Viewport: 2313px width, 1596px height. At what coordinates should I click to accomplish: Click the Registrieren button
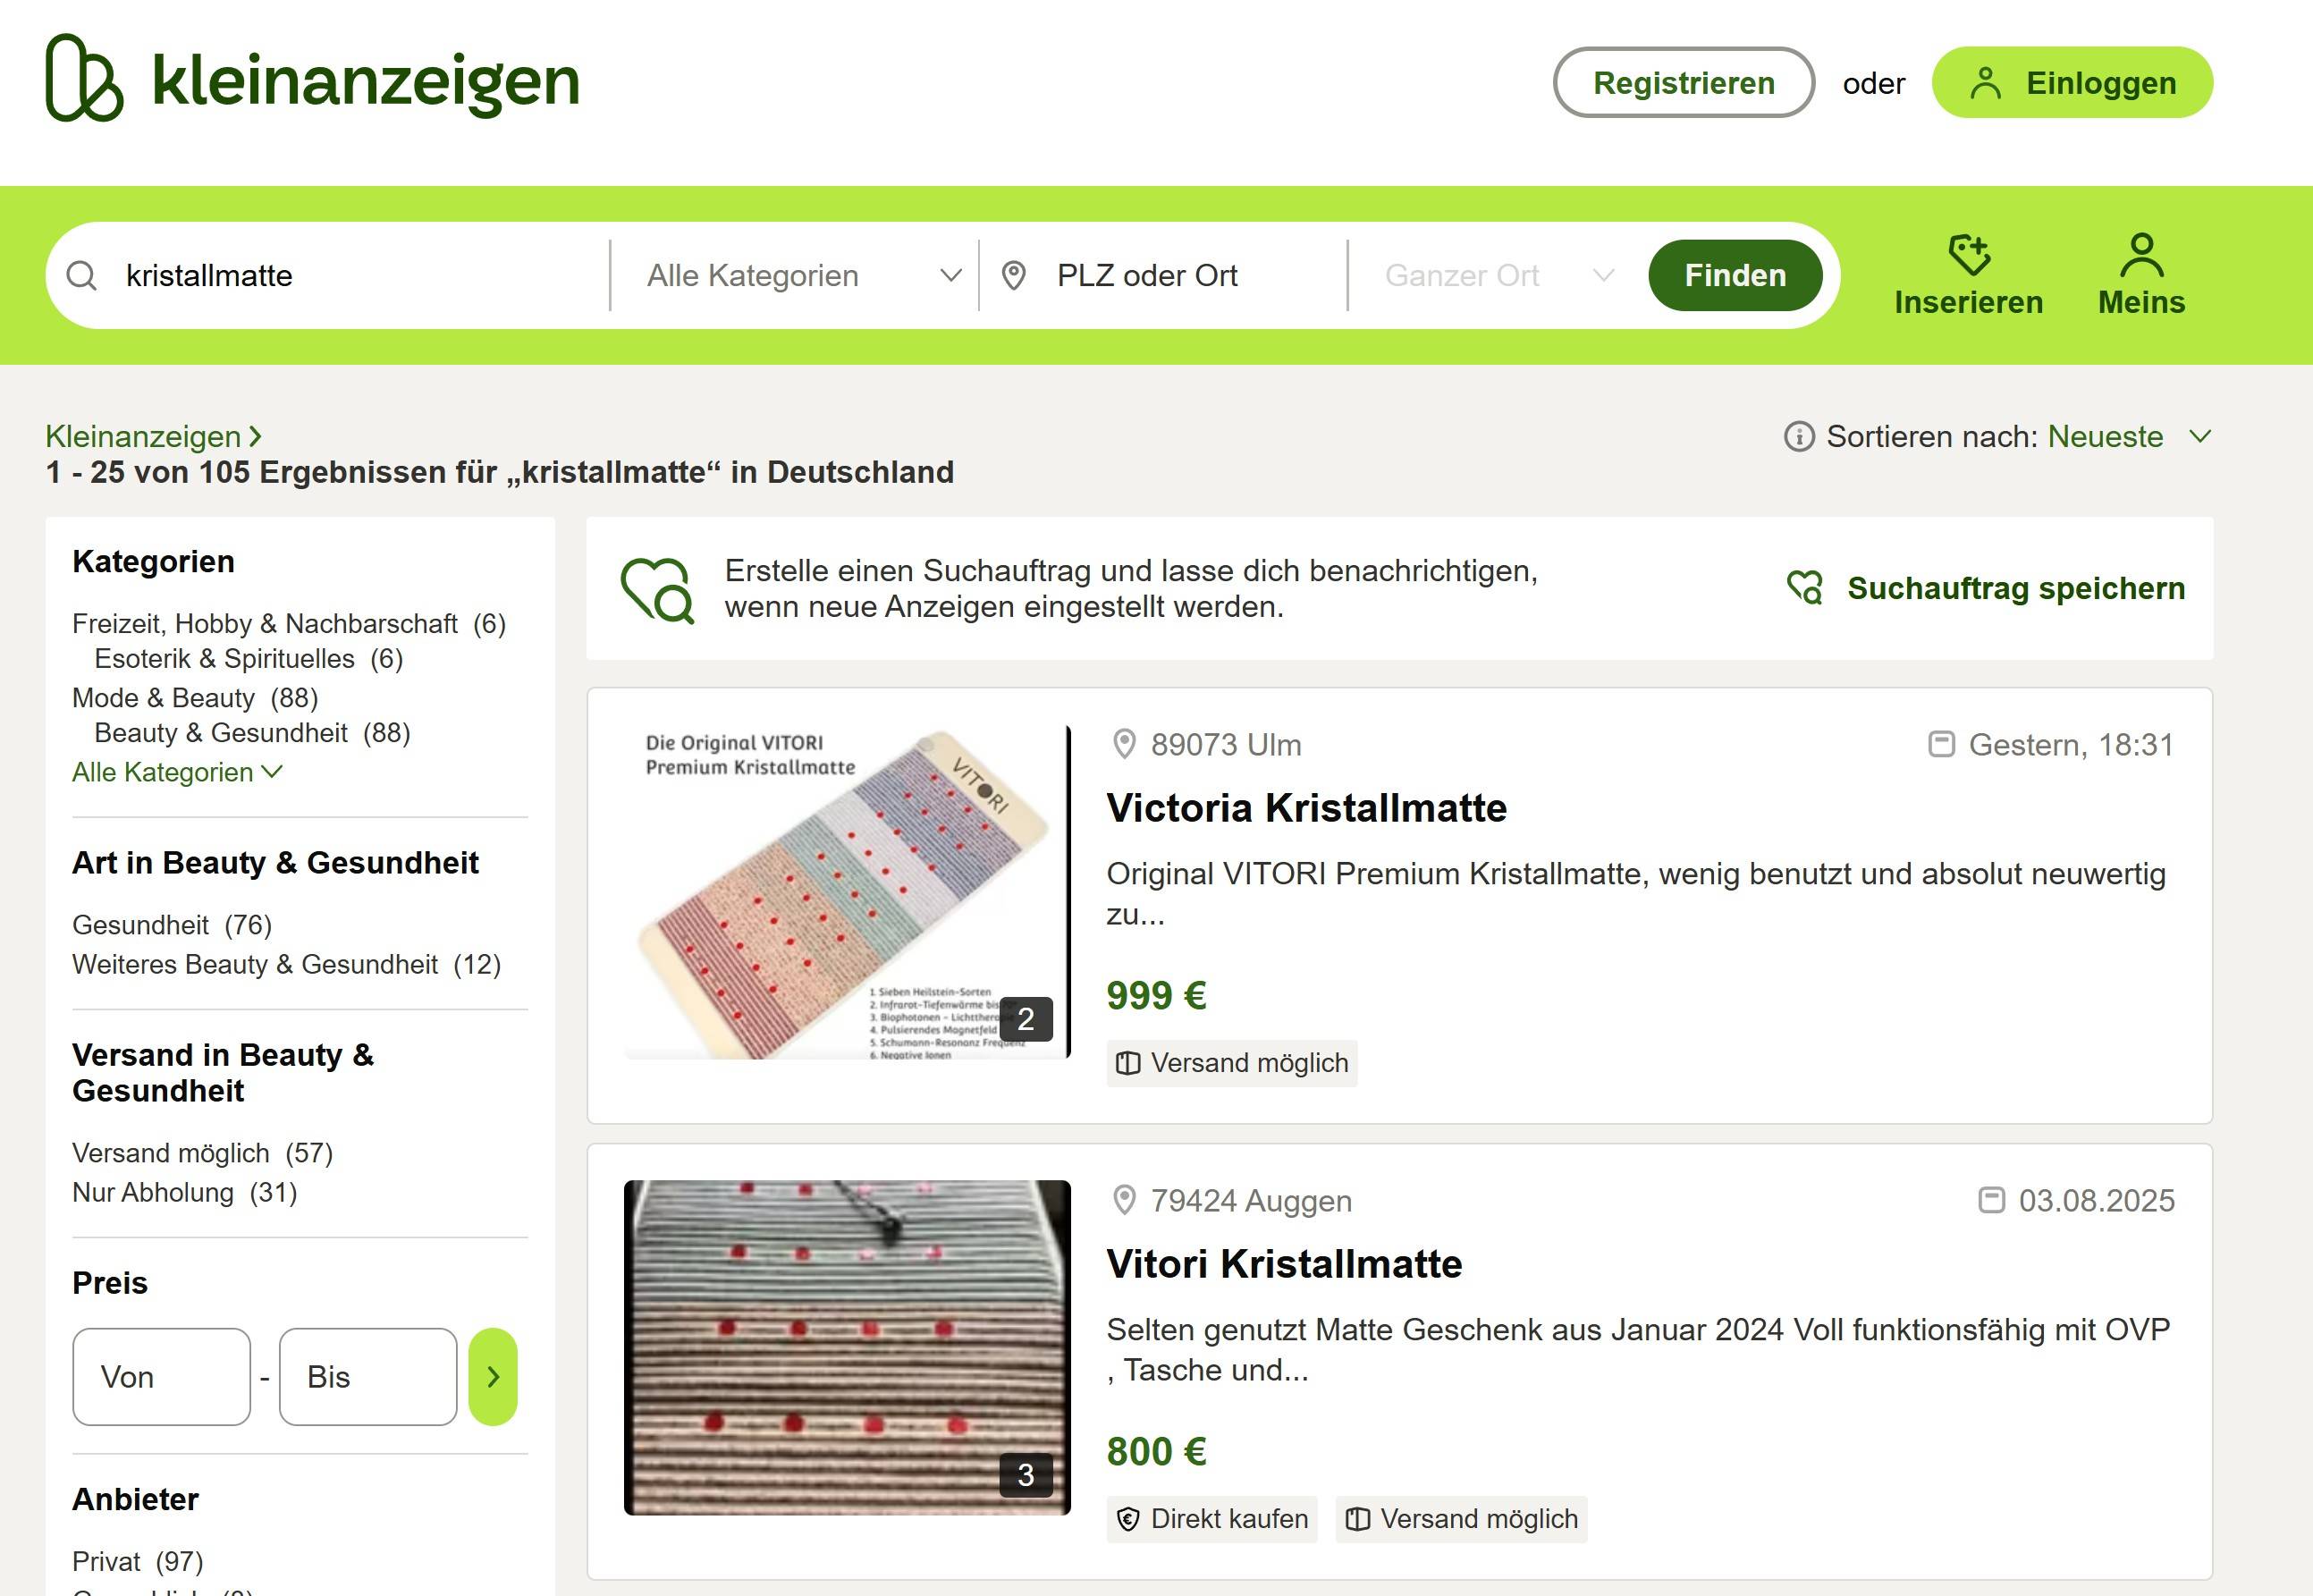pos(1683,82)
